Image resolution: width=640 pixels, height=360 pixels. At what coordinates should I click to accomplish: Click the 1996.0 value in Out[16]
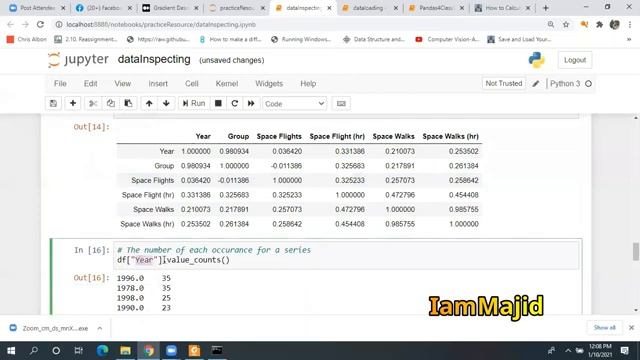pos(130,278)
